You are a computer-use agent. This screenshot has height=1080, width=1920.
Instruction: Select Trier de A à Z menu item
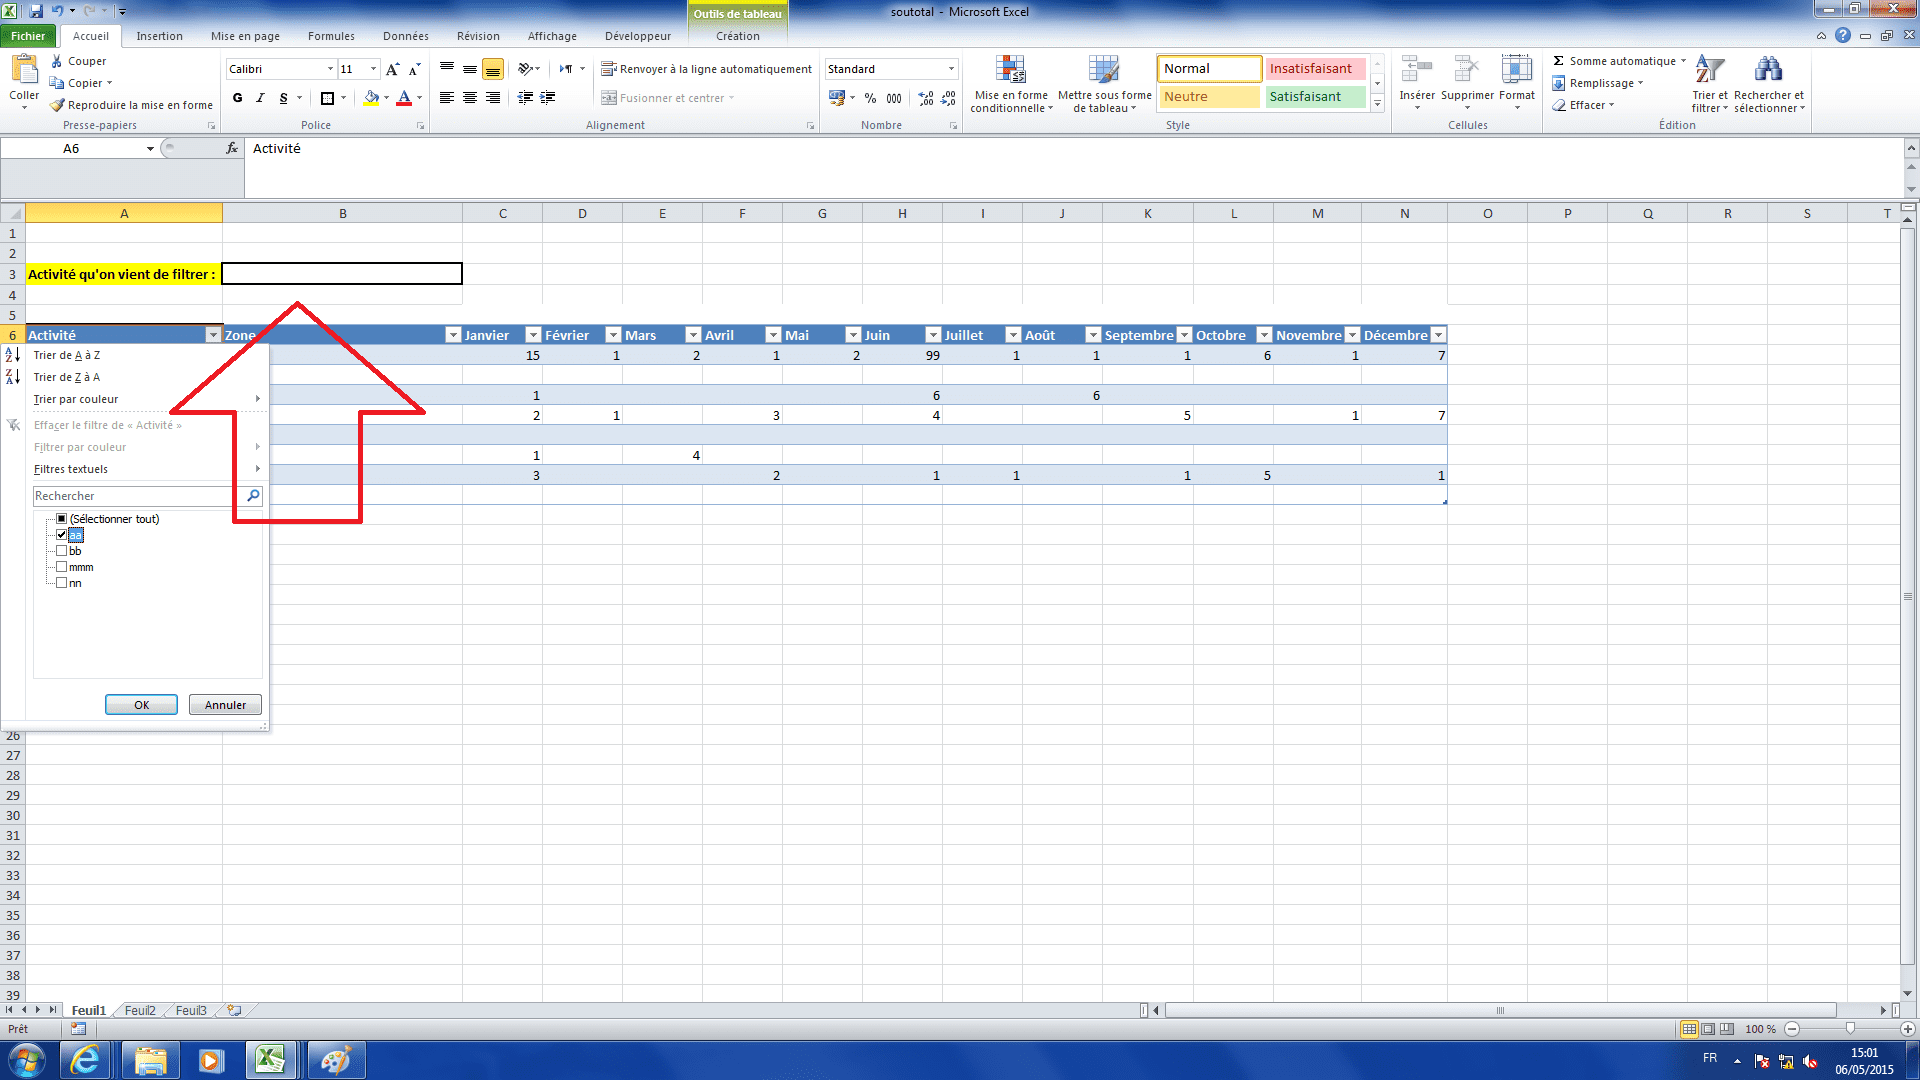(67, 355)
